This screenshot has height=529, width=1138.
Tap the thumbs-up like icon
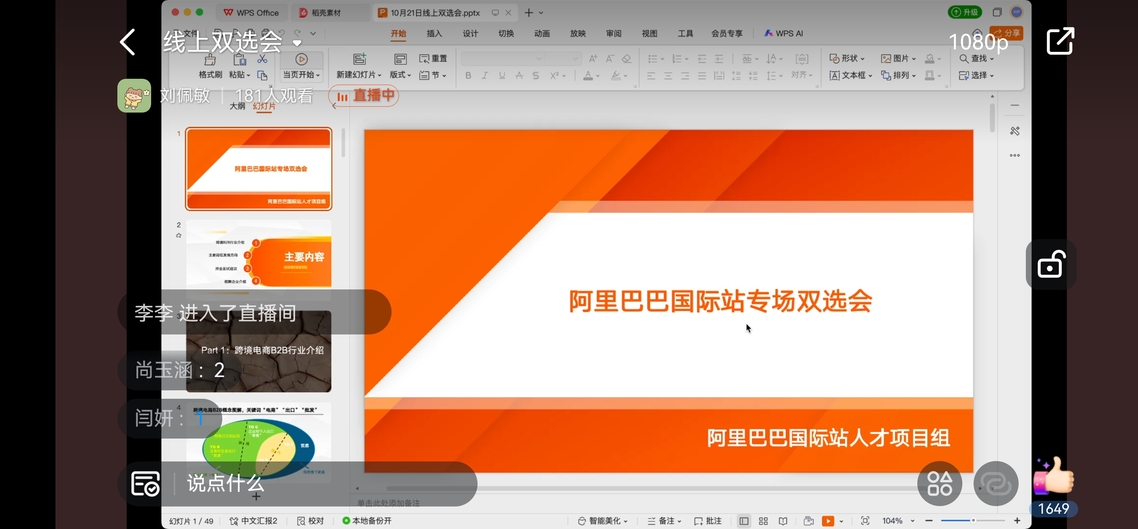pyautogui.click(x=1053, y=476)
